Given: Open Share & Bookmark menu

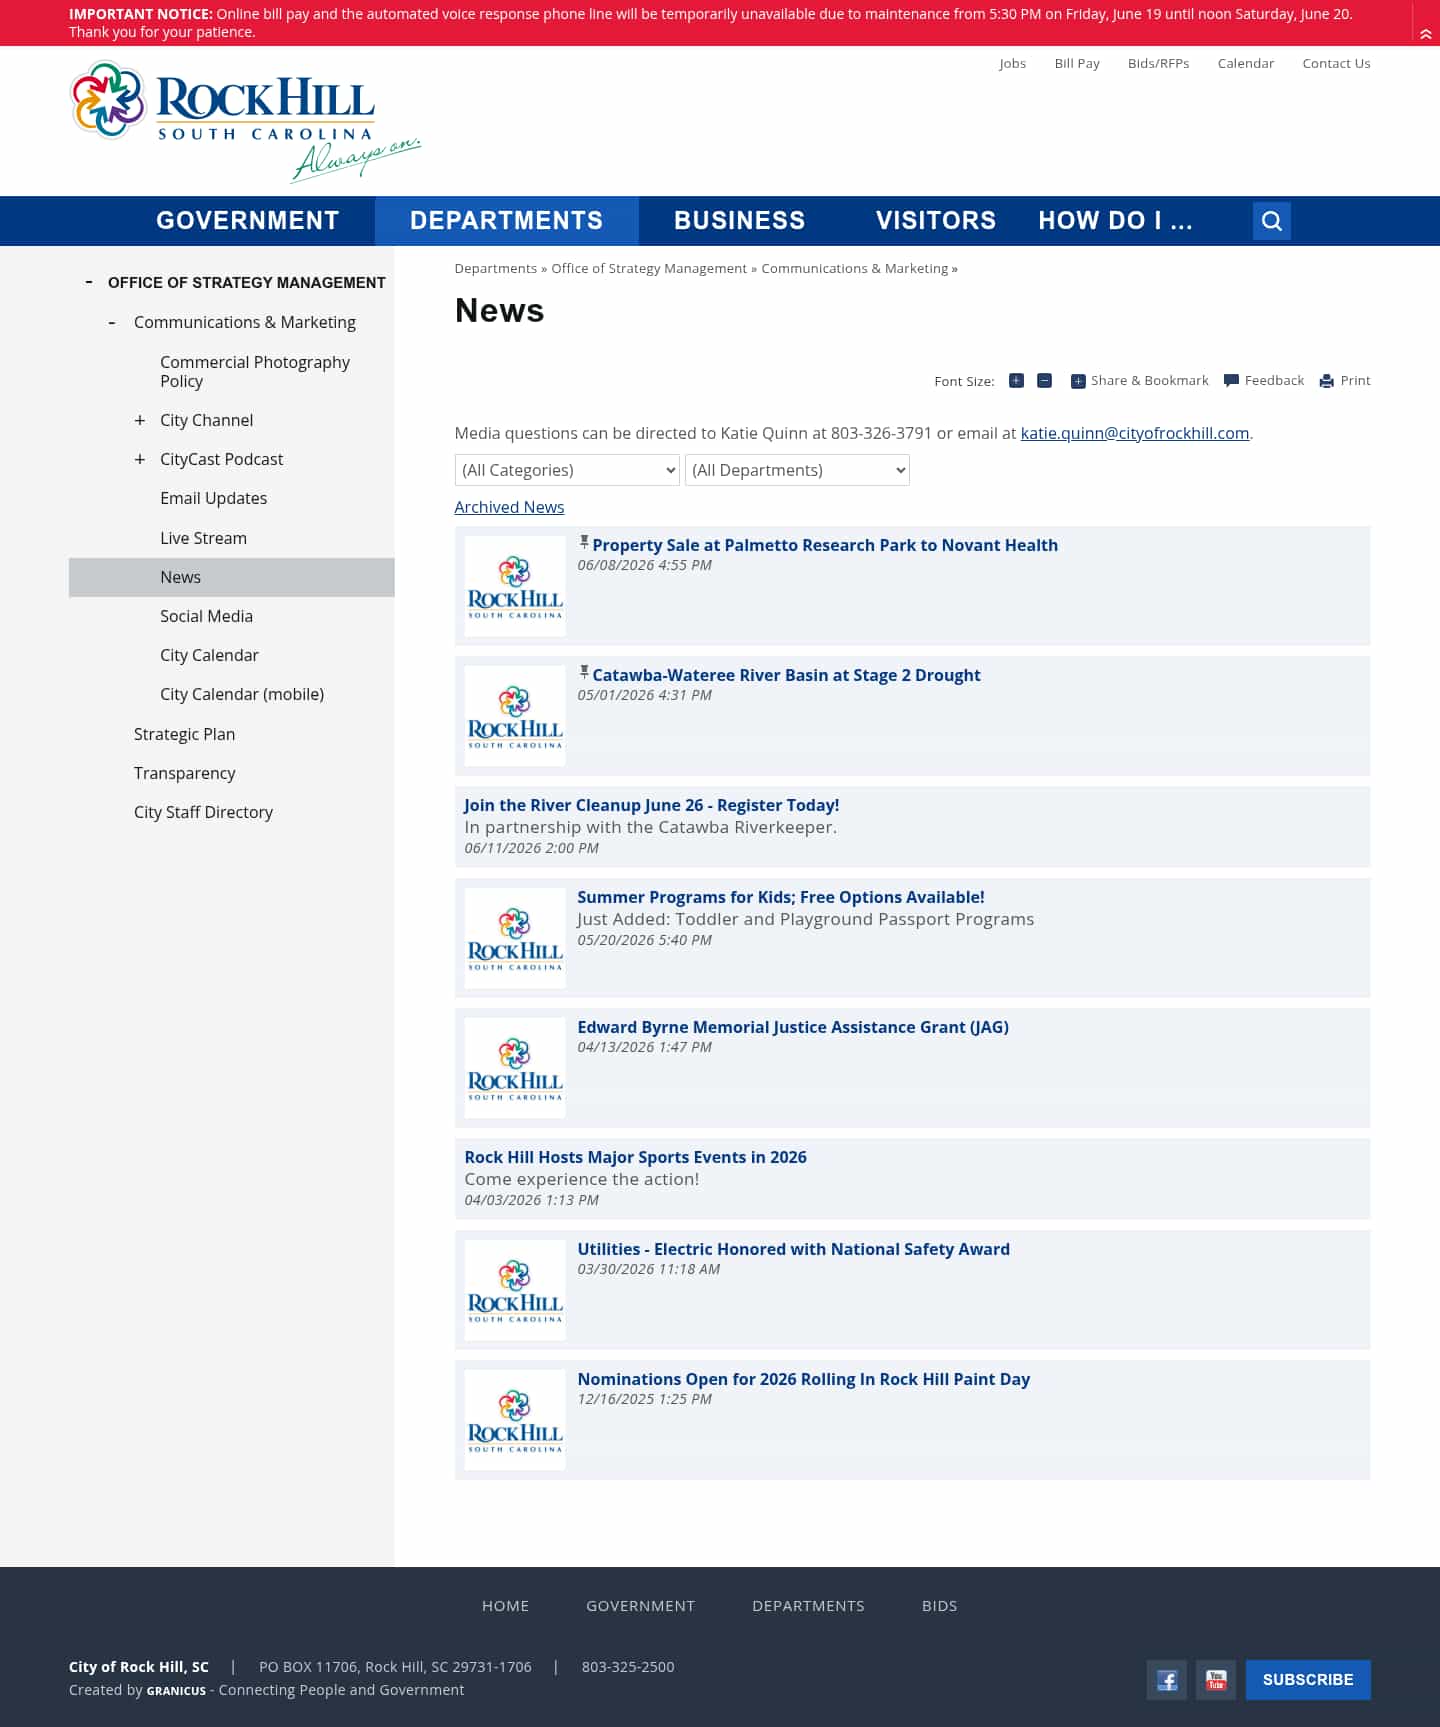Looking at the screenshot, I should pos(1140,381).
